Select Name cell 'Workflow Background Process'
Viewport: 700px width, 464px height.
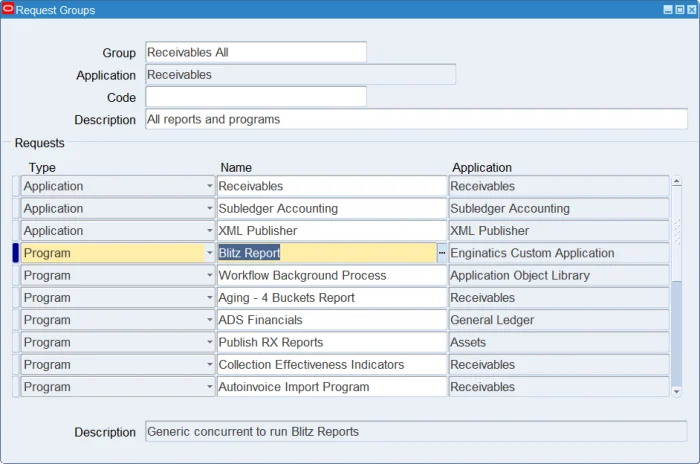332,276
